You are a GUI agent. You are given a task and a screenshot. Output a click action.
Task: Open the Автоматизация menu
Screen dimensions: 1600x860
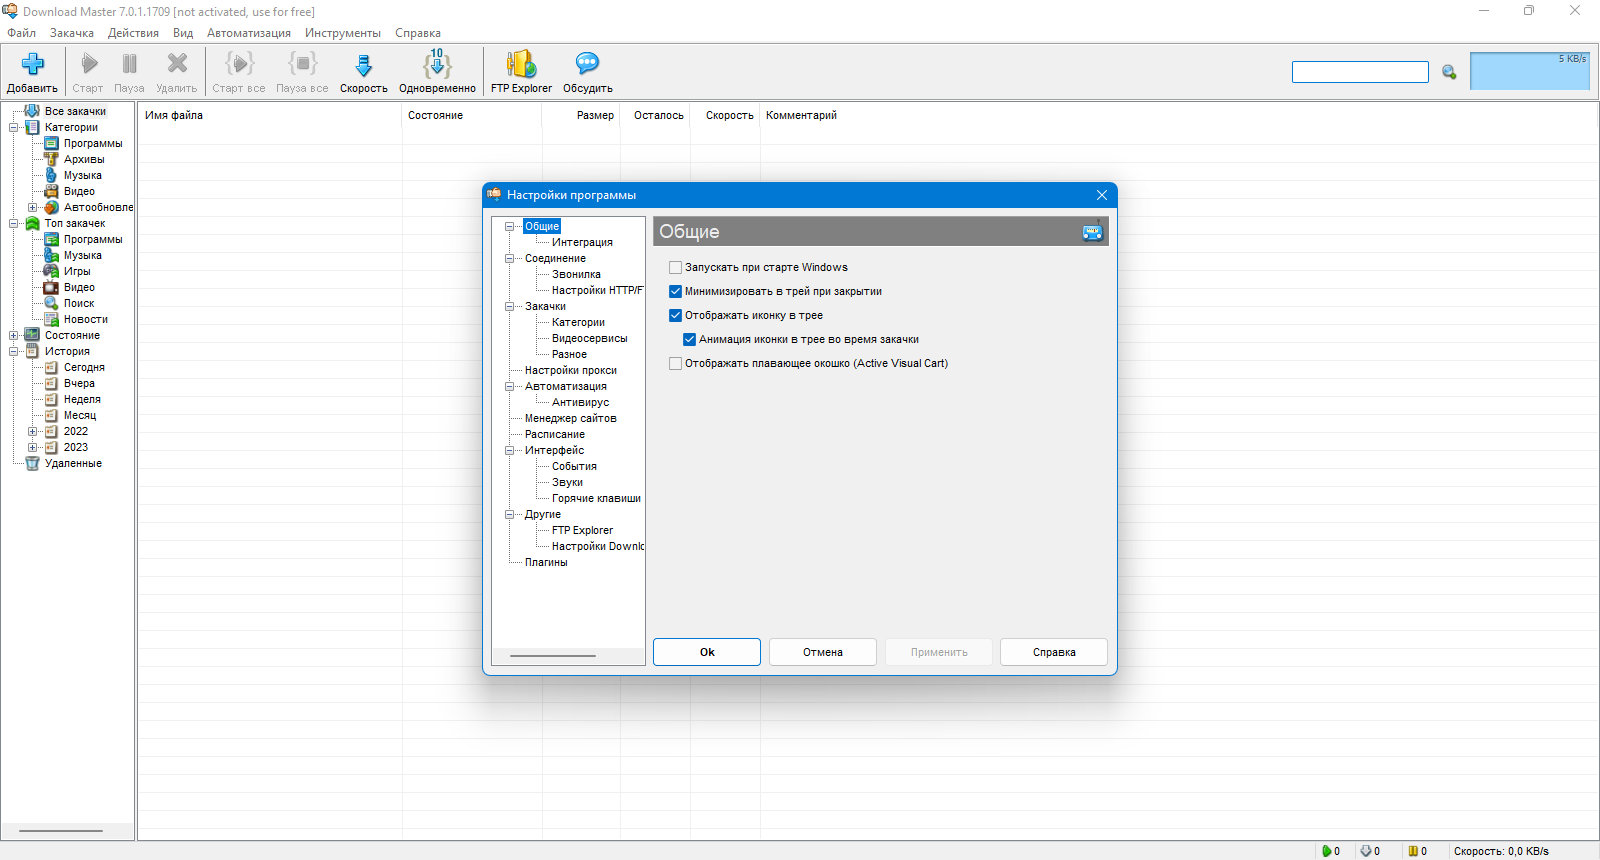coord(249,33)
